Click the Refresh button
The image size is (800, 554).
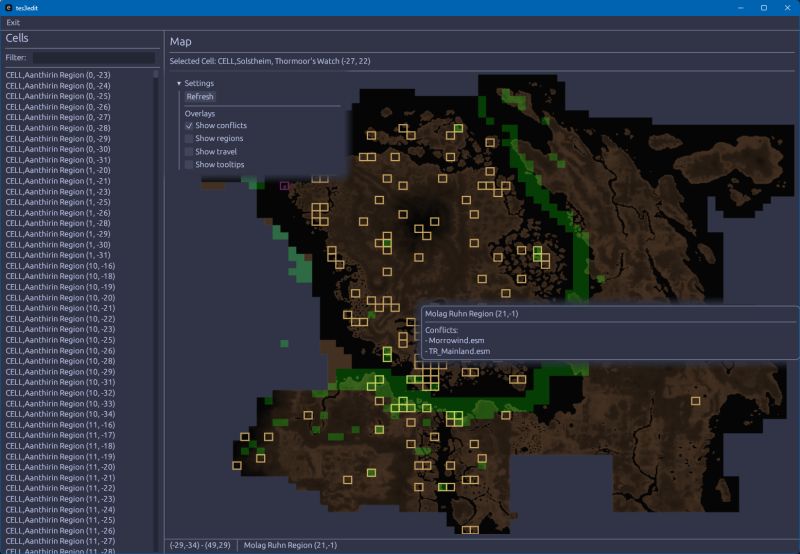pyautogui.click(x=200, y=96)
